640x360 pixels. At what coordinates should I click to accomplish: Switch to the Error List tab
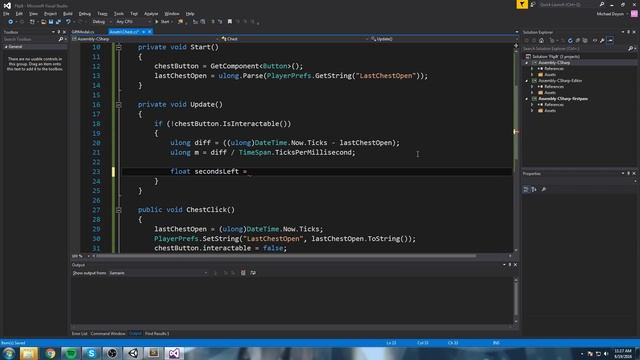click(80, 333)
